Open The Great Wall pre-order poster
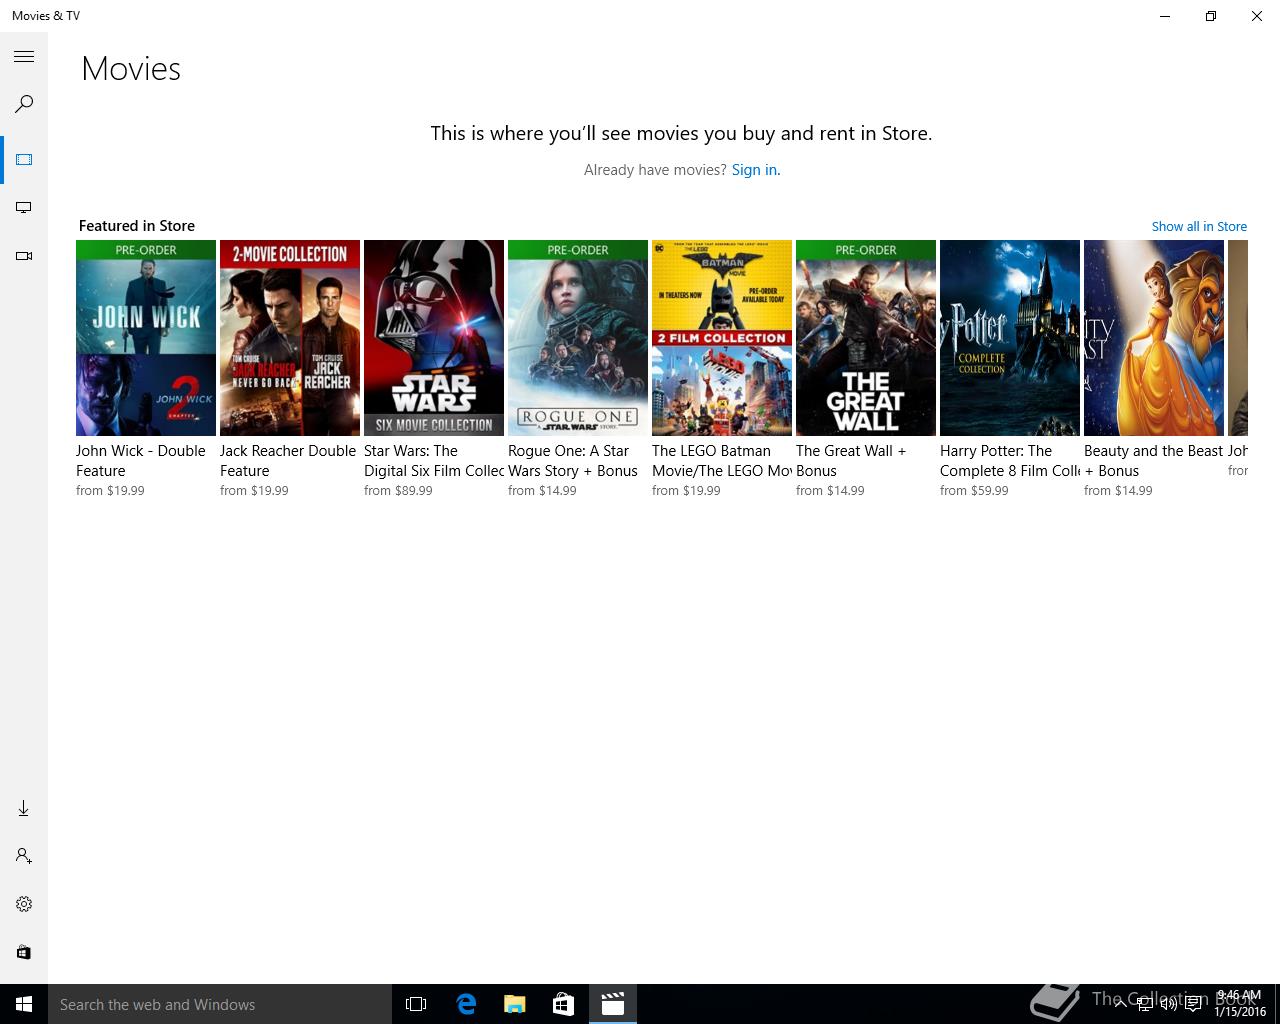Viewport: 1280px width, 1024px height. pos(866,338)
